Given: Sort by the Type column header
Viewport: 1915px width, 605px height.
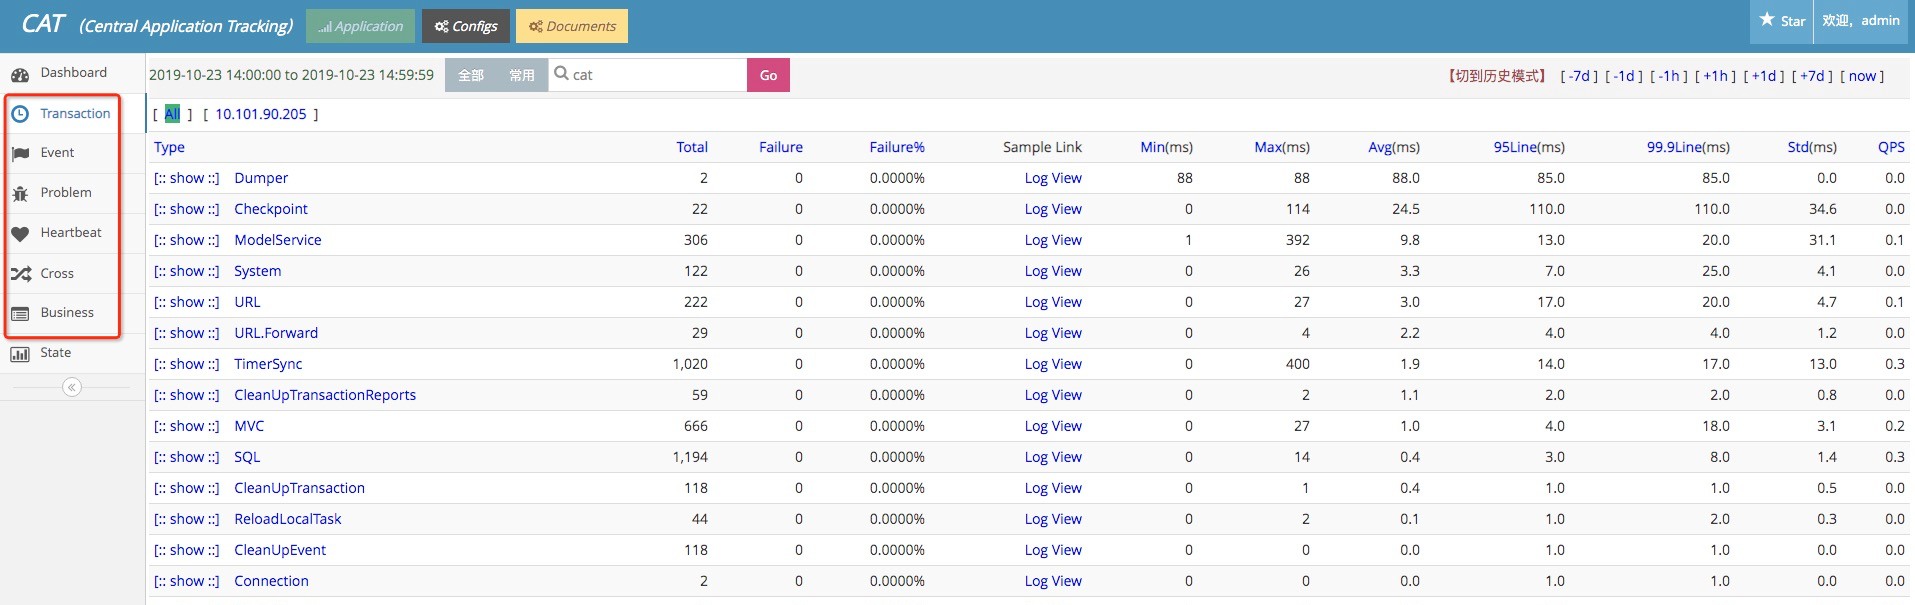Looking at the screenshot, I should pyautogui.click(x=169, y=147).
